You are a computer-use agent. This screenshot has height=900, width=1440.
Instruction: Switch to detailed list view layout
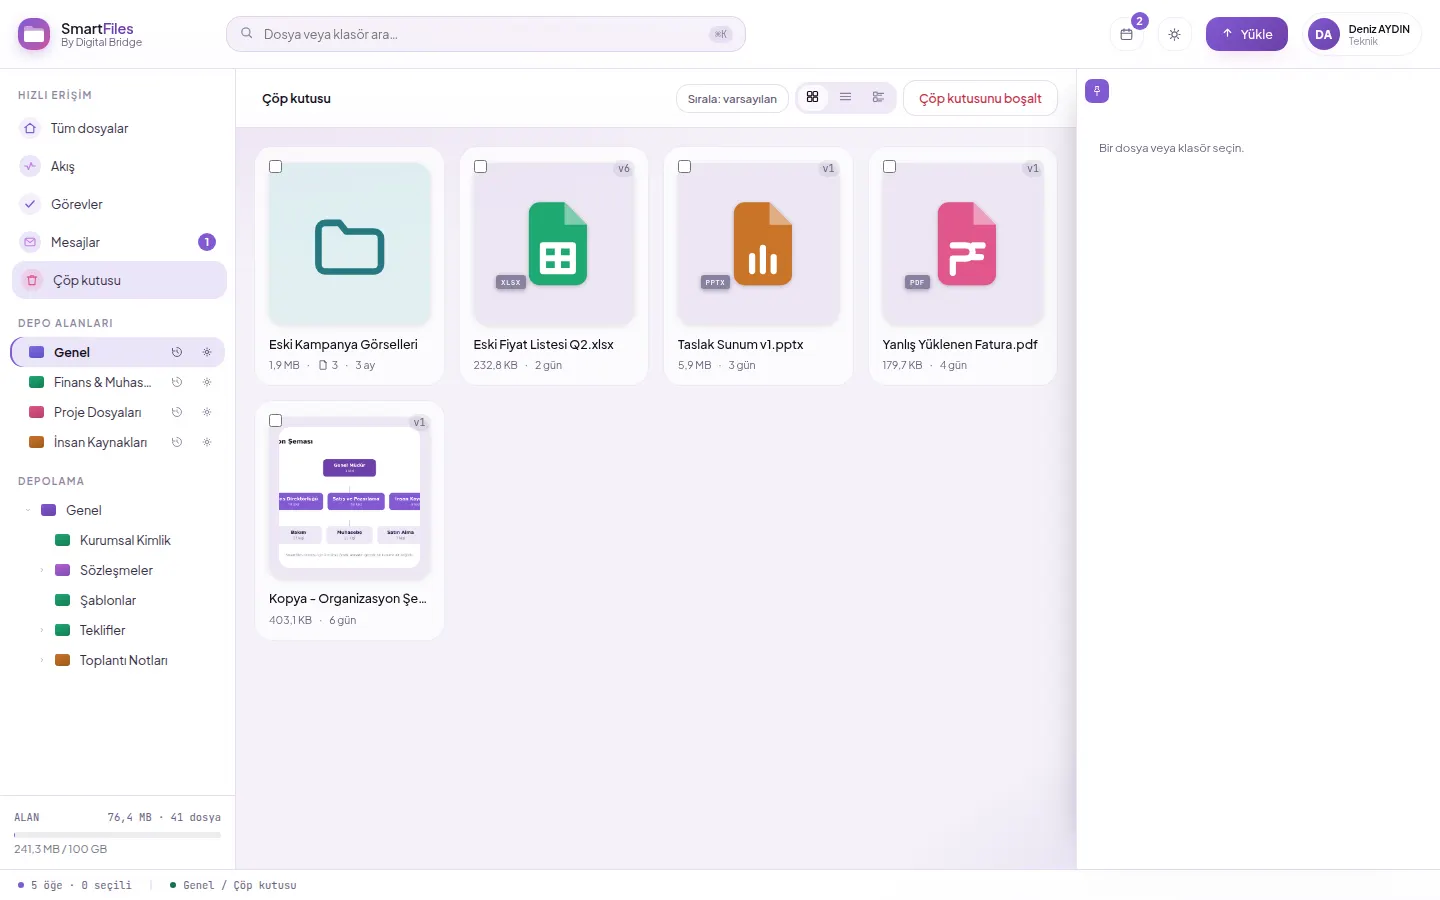878,97
